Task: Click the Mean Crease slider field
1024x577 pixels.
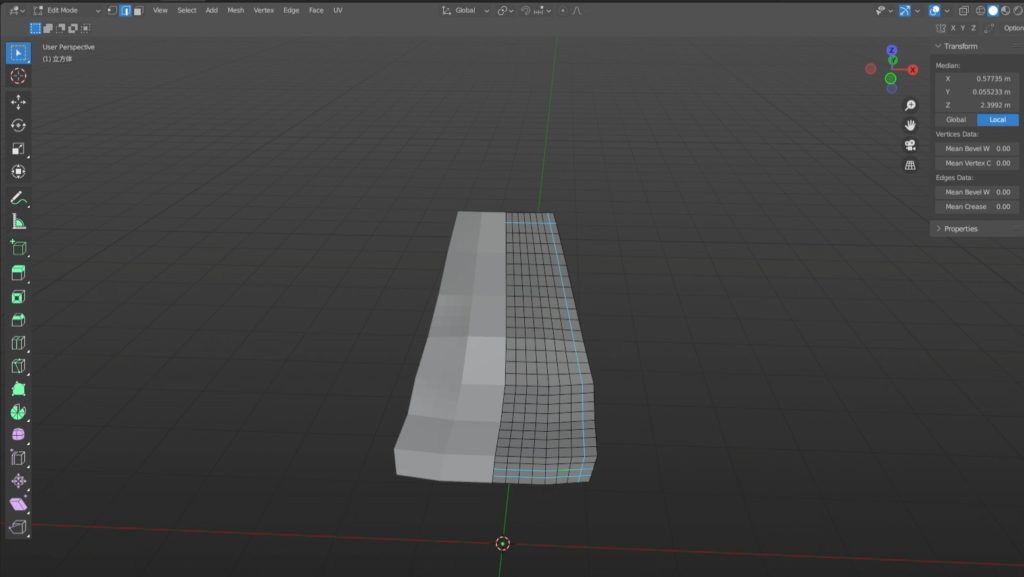Action: coord(976,207)
